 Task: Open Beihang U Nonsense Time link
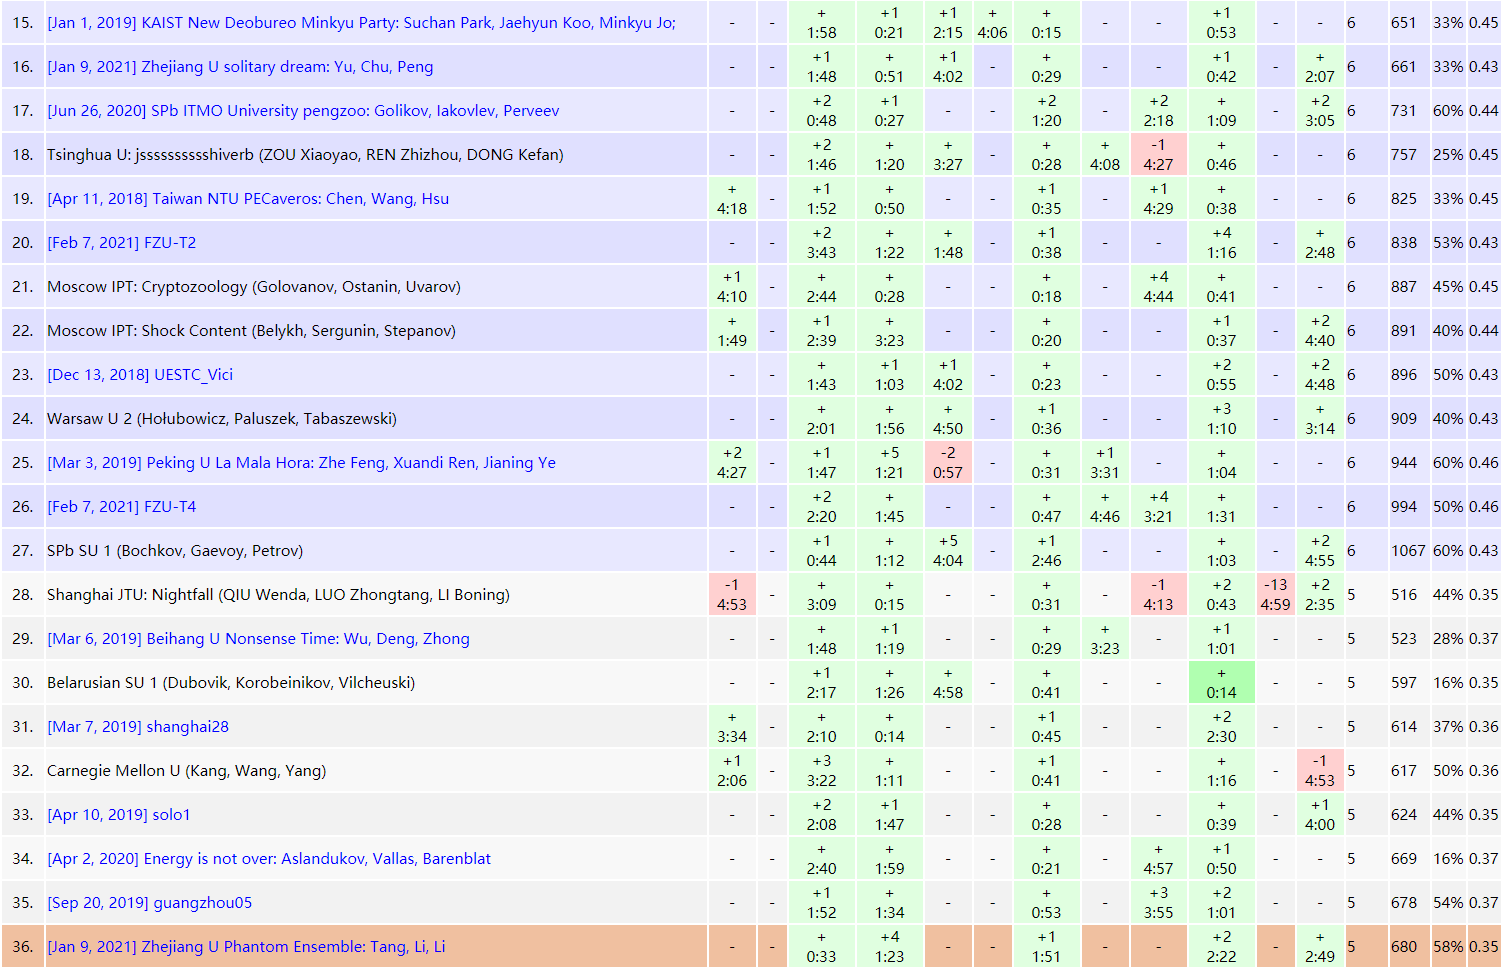(x=258, y=639)
